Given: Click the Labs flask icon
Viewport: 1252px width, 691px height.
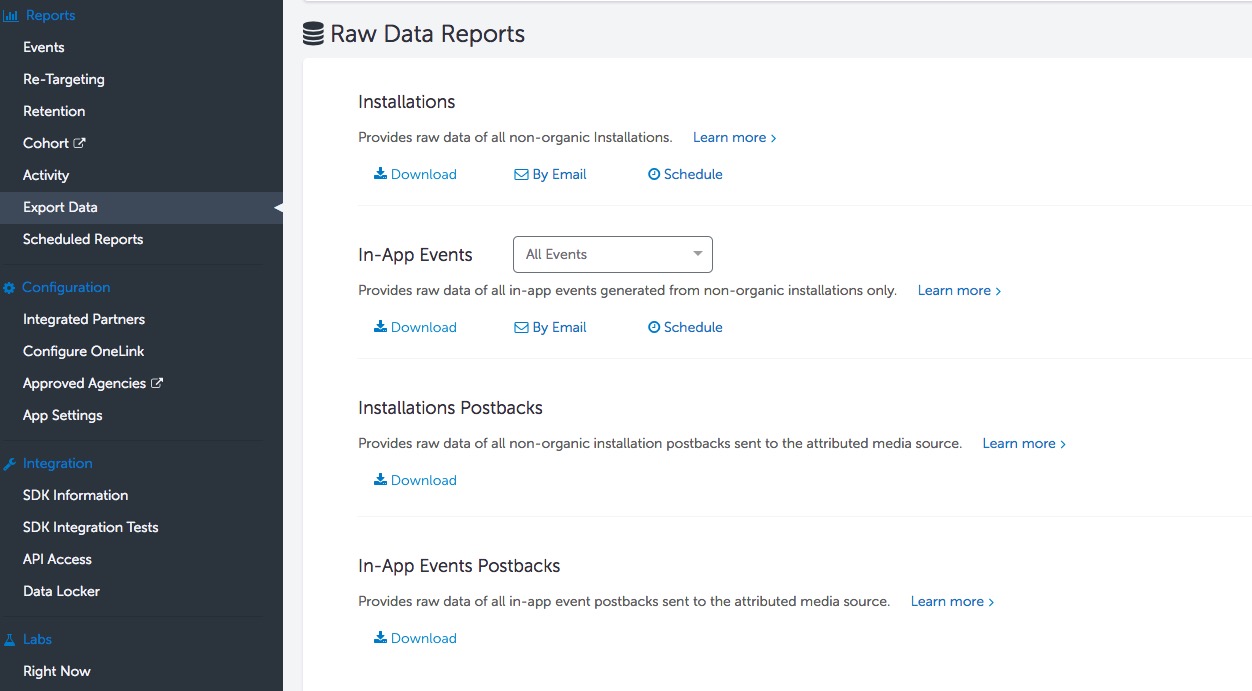Looking at the screenshot, I should (x=12, y=639).
